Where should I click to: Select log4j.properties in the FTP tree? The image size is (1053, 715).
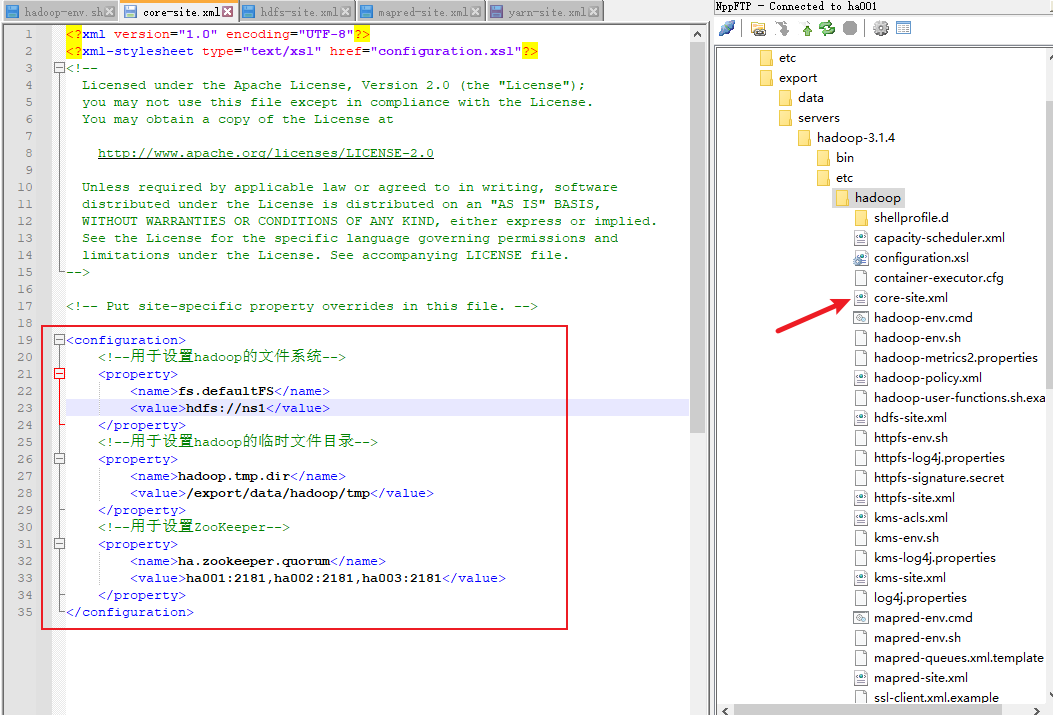coord(920,598)
